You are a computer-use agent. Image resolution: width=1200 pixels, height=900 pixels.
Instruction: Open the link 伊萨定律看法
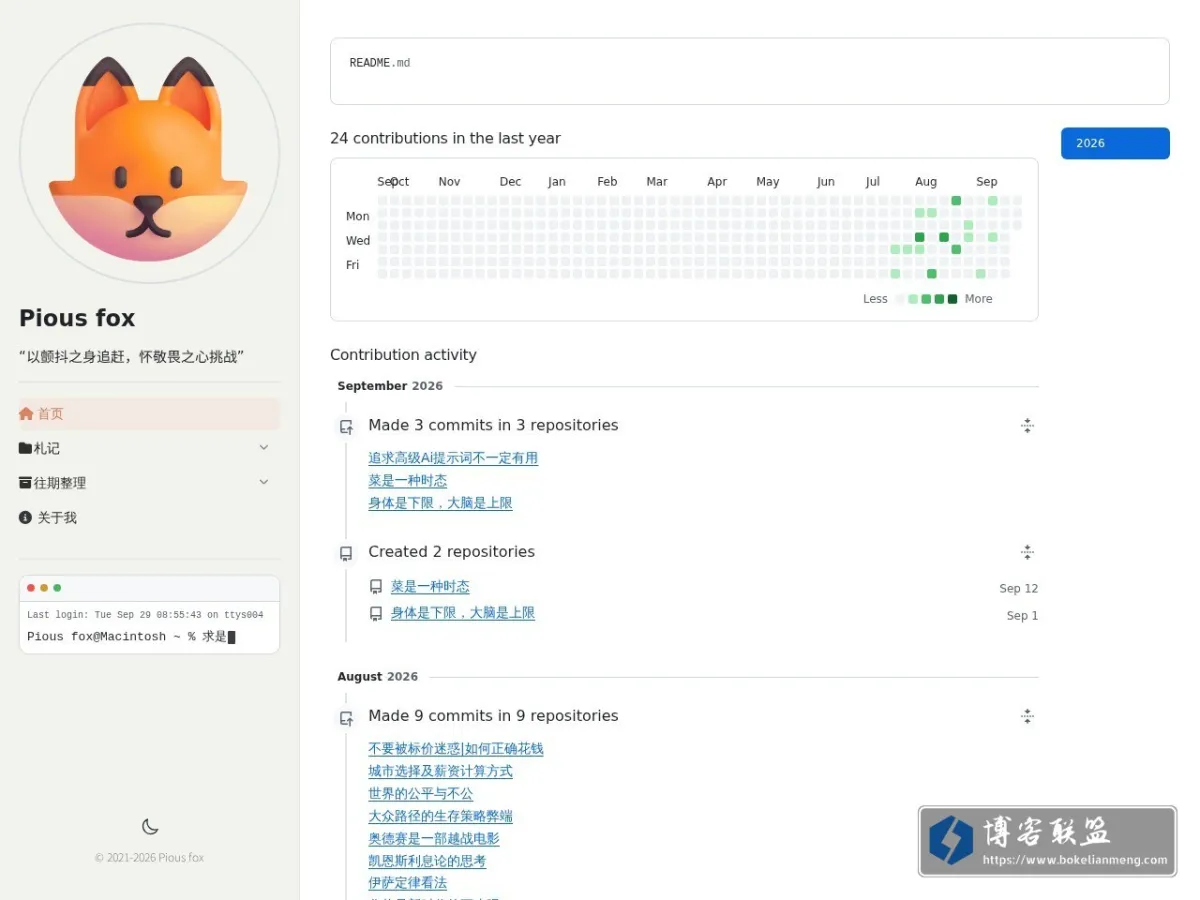point(408,883)
